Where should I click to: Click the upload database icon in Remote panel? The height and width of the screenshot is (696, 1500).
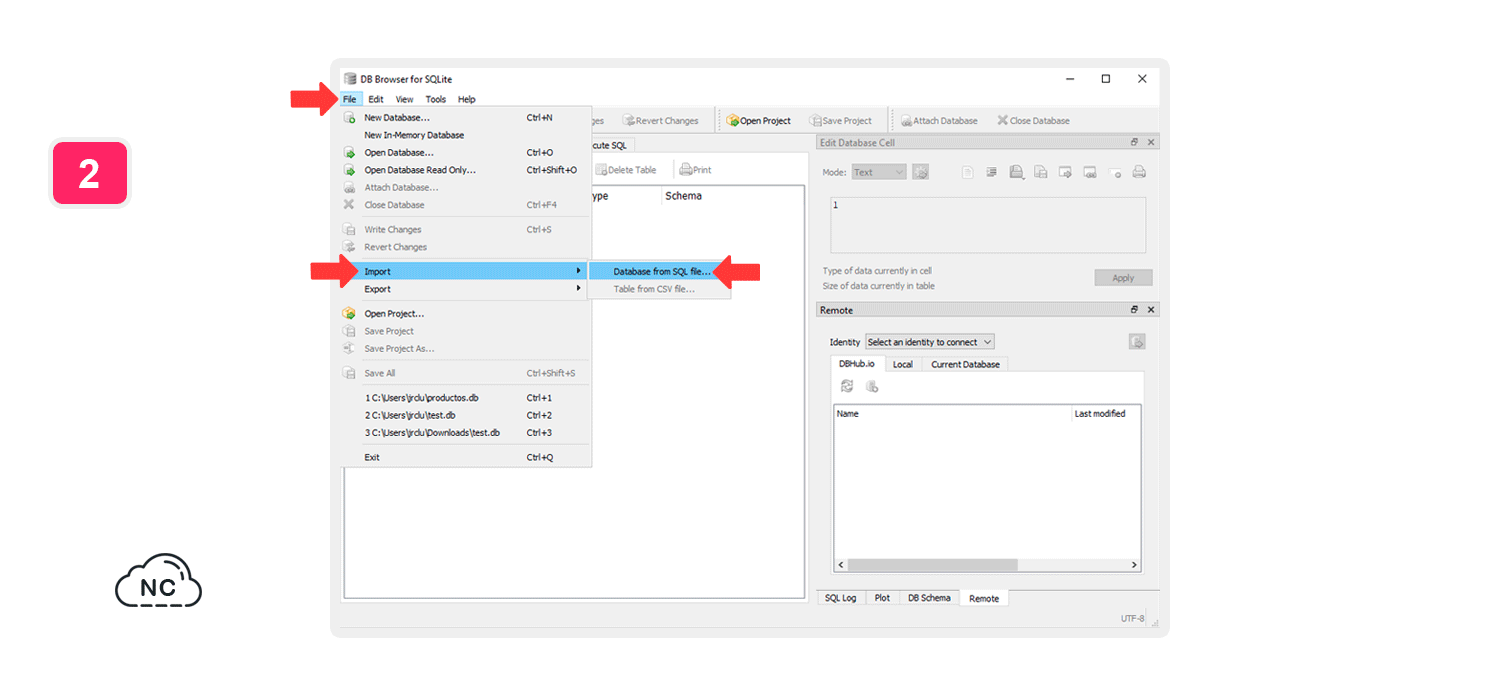tap(1137, 342)
